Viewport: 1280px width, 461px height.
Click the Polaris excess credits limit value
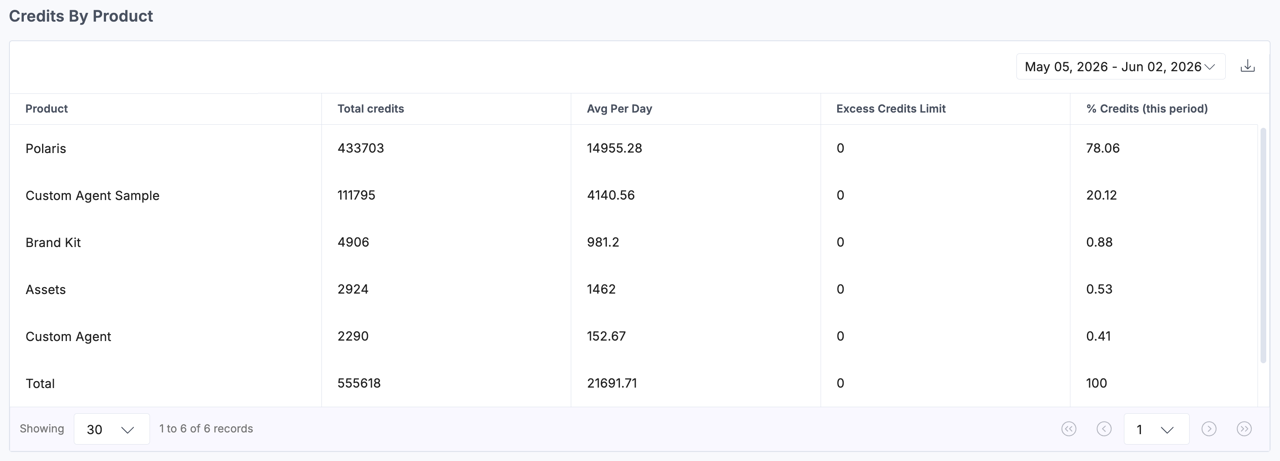840,148
